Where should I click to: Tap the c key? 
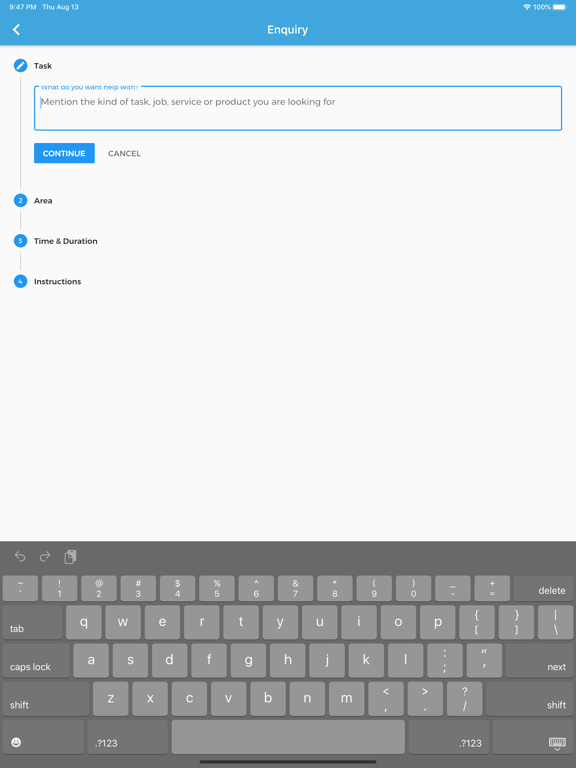click(x=189, y=698)
